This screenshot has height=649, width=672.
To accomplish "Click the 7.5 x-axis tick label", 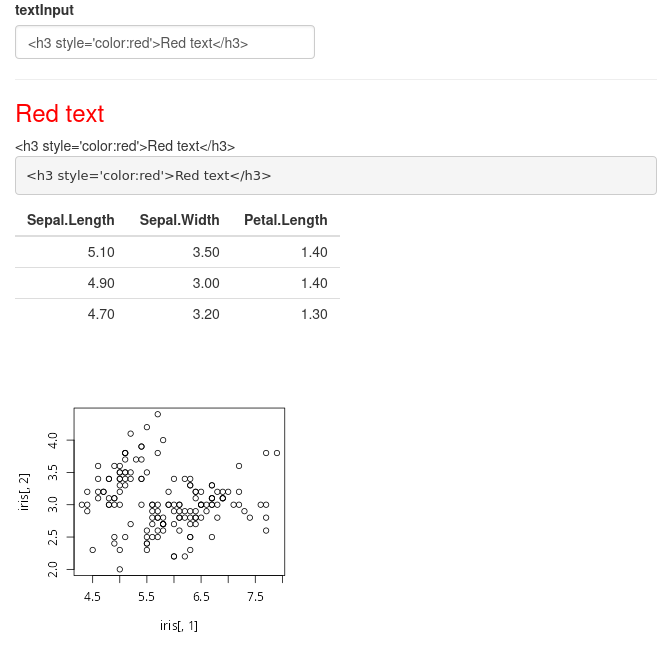I will [255, 597].
